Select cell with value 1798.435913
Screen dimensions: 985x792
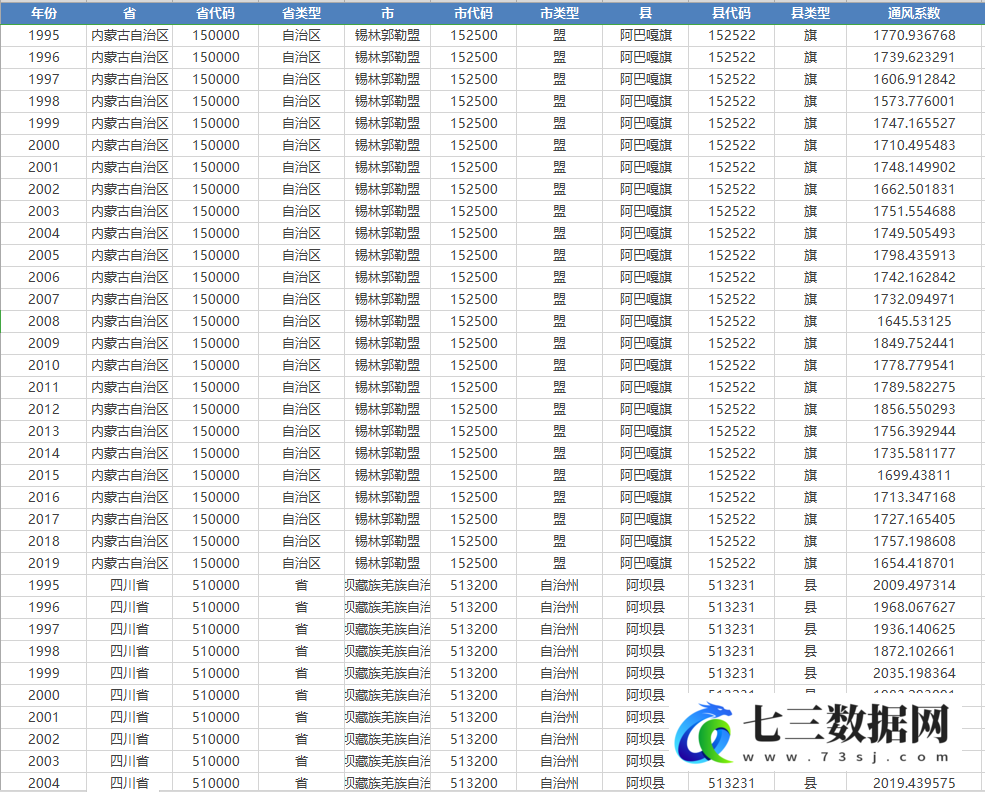pos(915,255)
